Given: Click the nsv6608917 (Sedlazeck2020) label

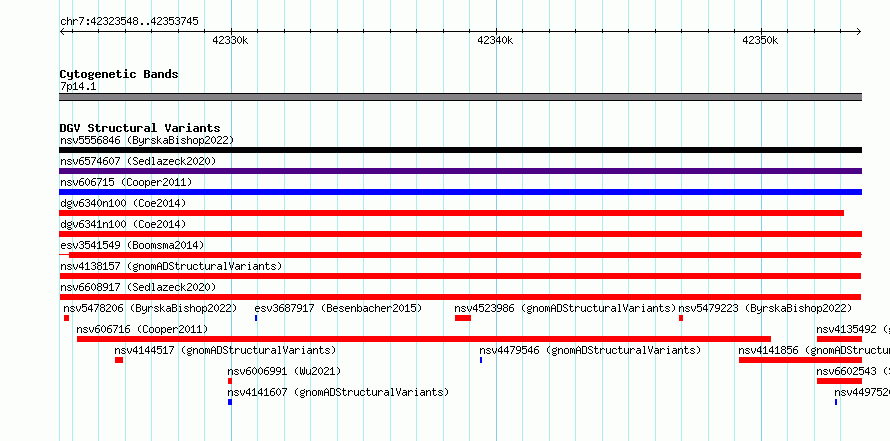Looking at the screenshot, I should (138, 287).
